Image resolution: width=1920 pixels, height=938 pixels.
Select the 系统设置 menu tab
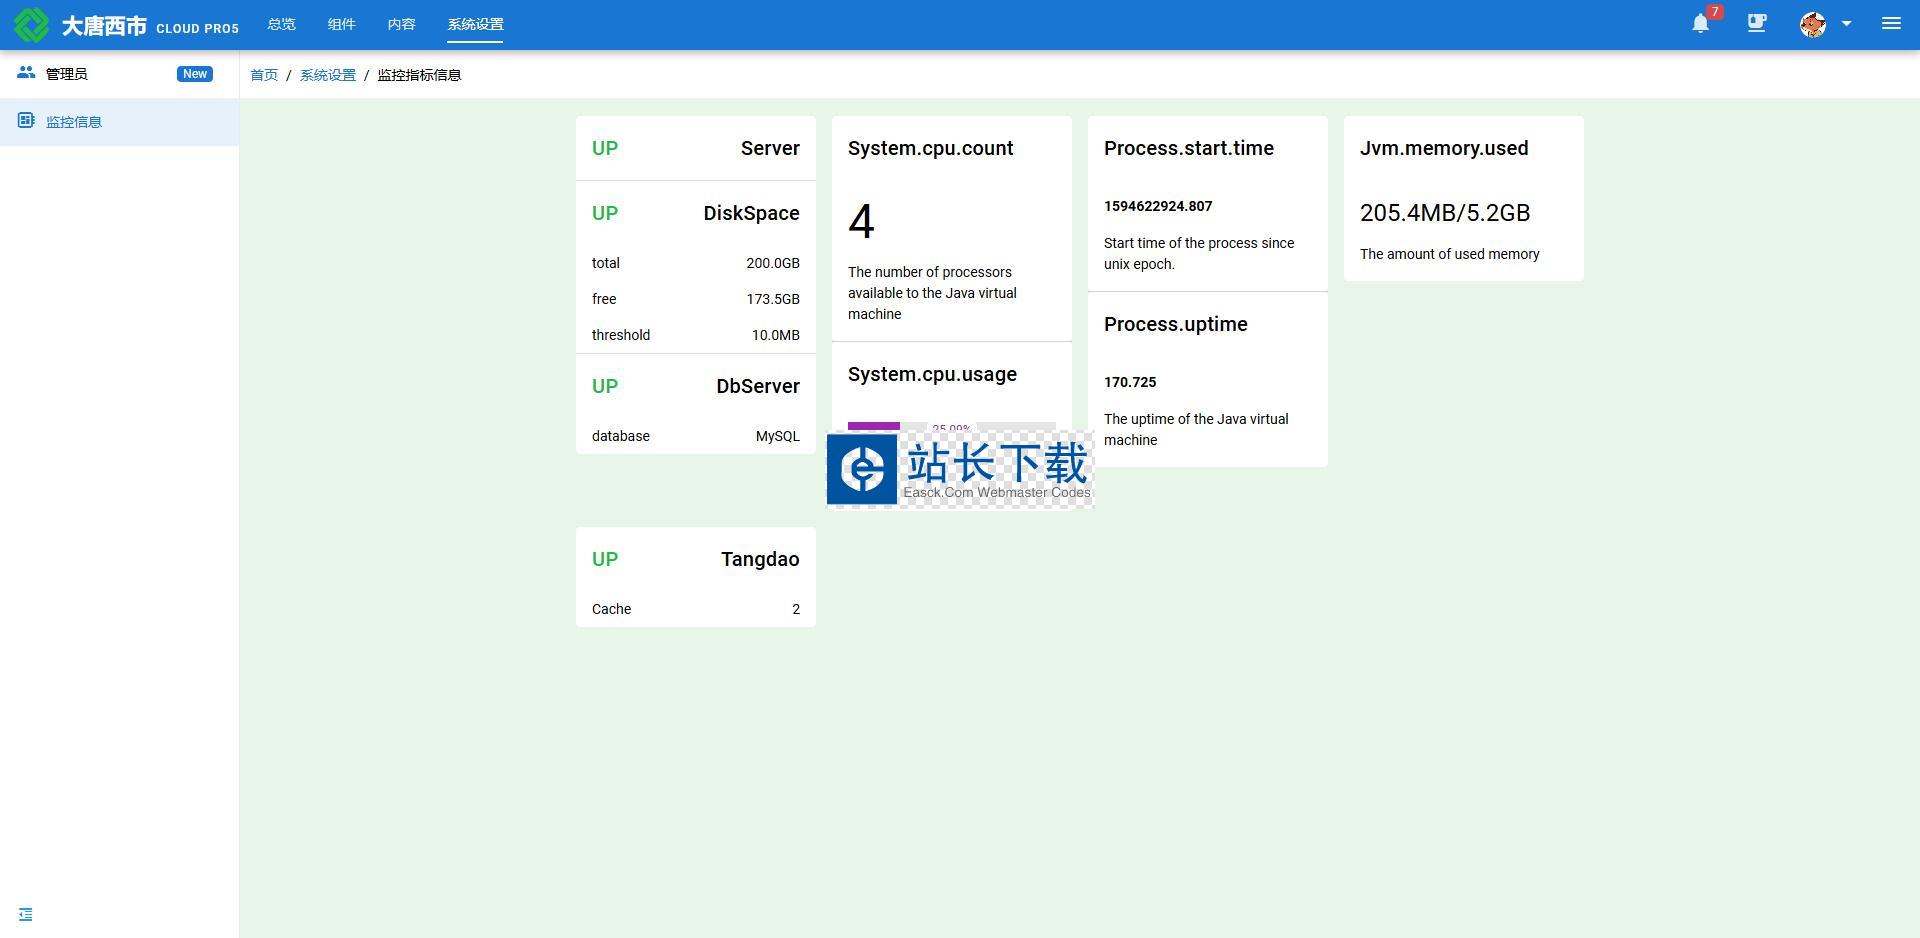(475, 24)
